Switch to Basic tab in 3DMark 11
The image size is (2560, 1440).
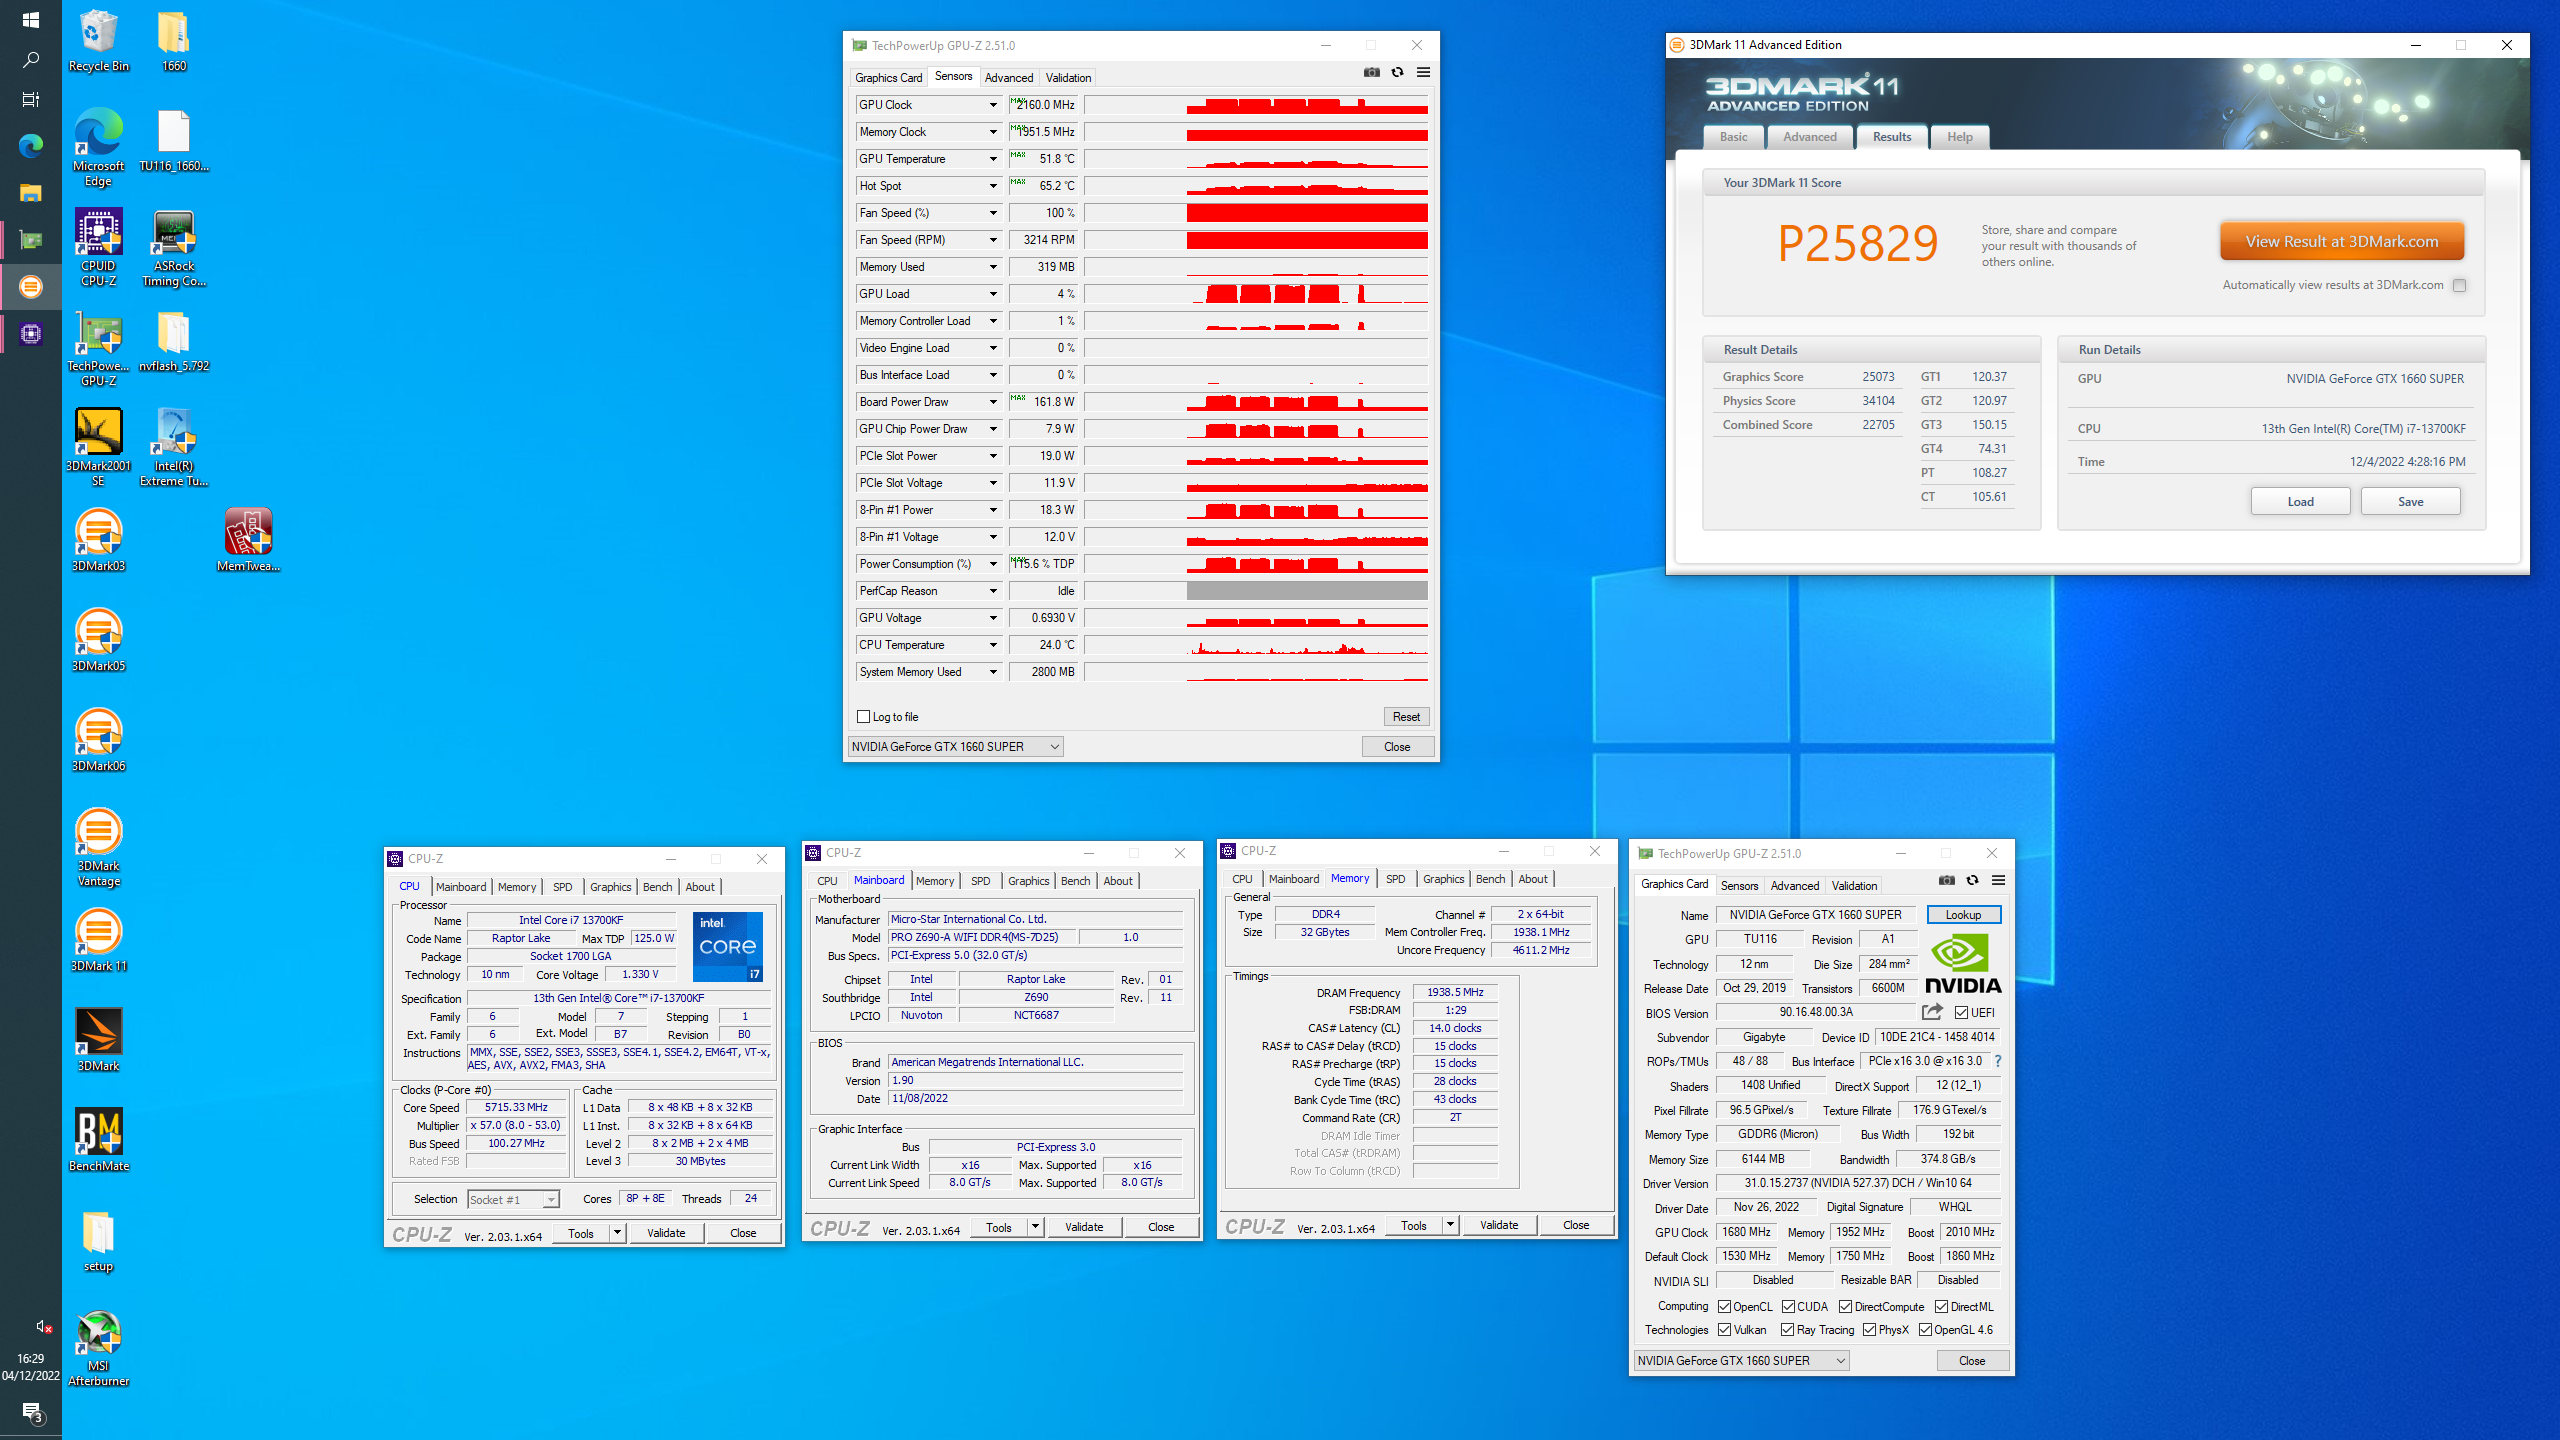pos(1734,137)
